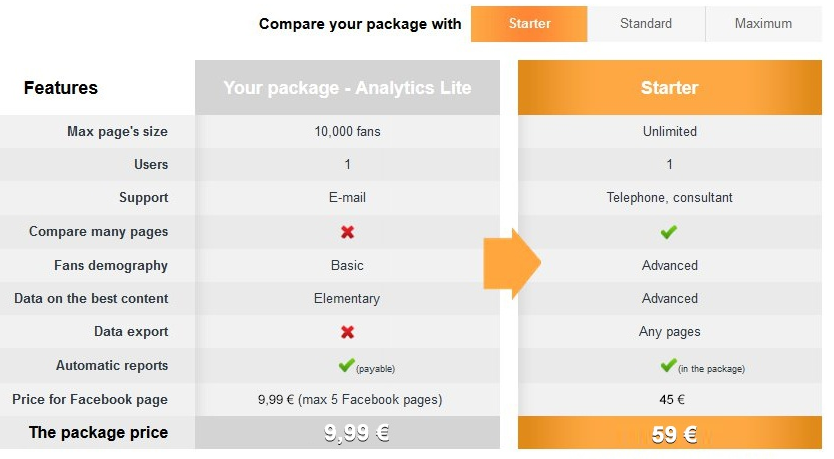Open the Maximum package tab

(x=763, y=24)
